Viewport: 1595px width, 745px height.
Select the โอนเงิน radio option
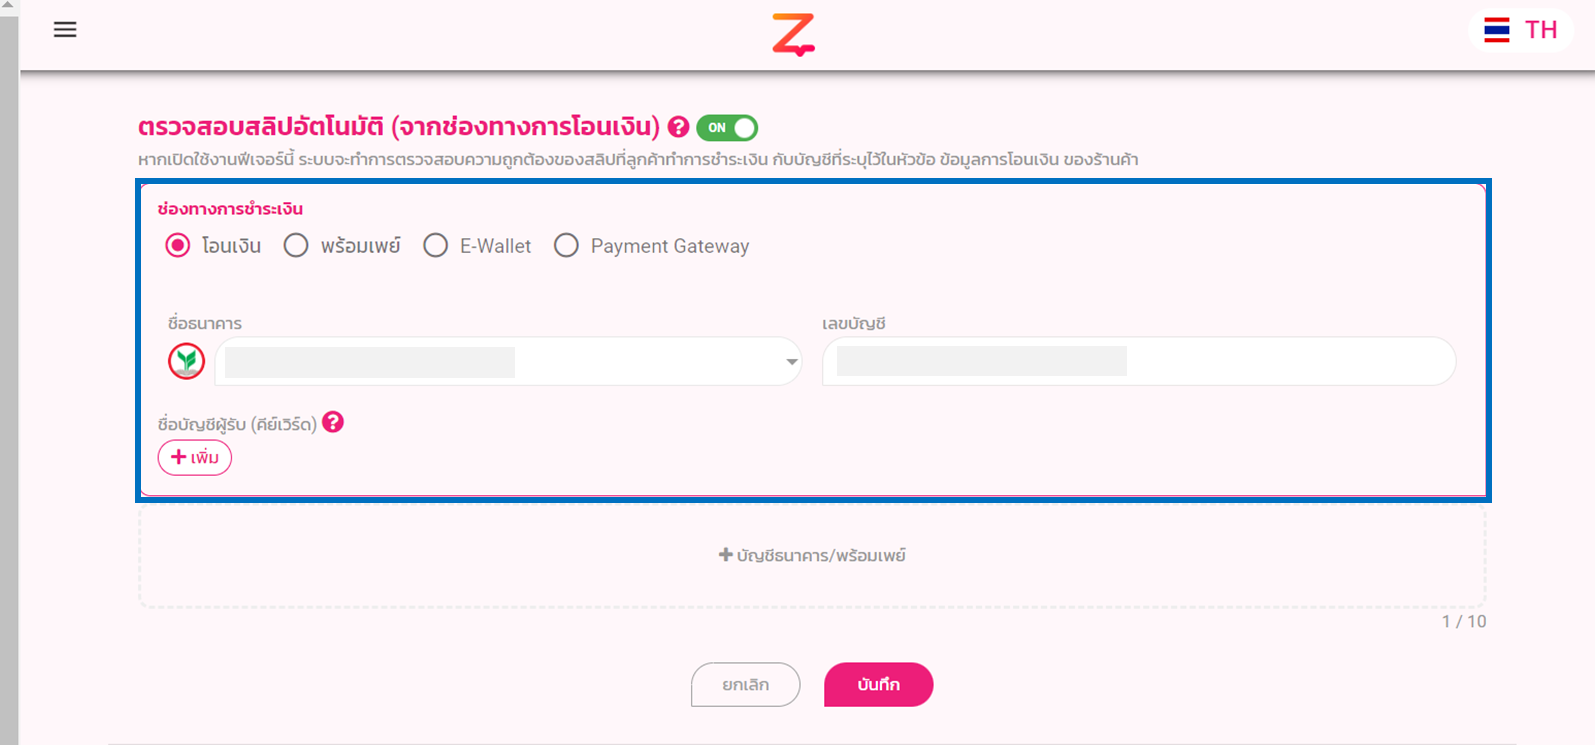(178, 246)
